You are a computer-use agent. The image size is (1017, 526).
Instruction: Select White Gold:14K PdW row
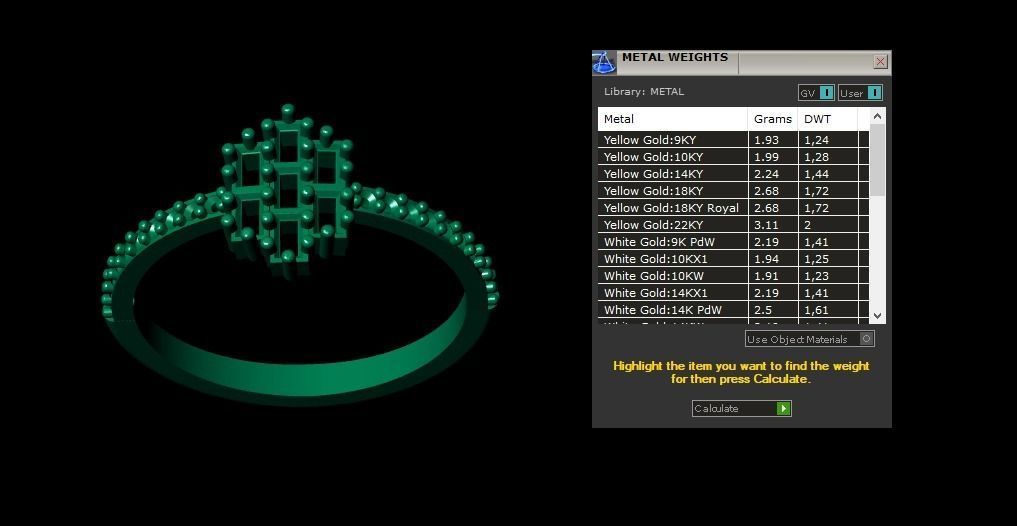click(x=733, y=309)
